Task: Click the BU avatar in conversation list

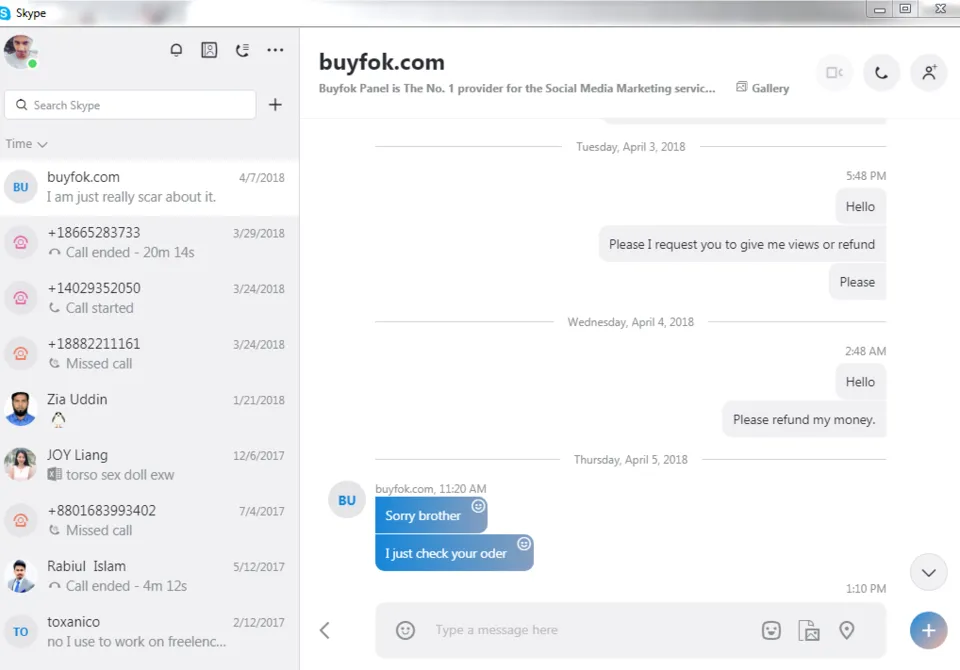Action: pos(21,187)
